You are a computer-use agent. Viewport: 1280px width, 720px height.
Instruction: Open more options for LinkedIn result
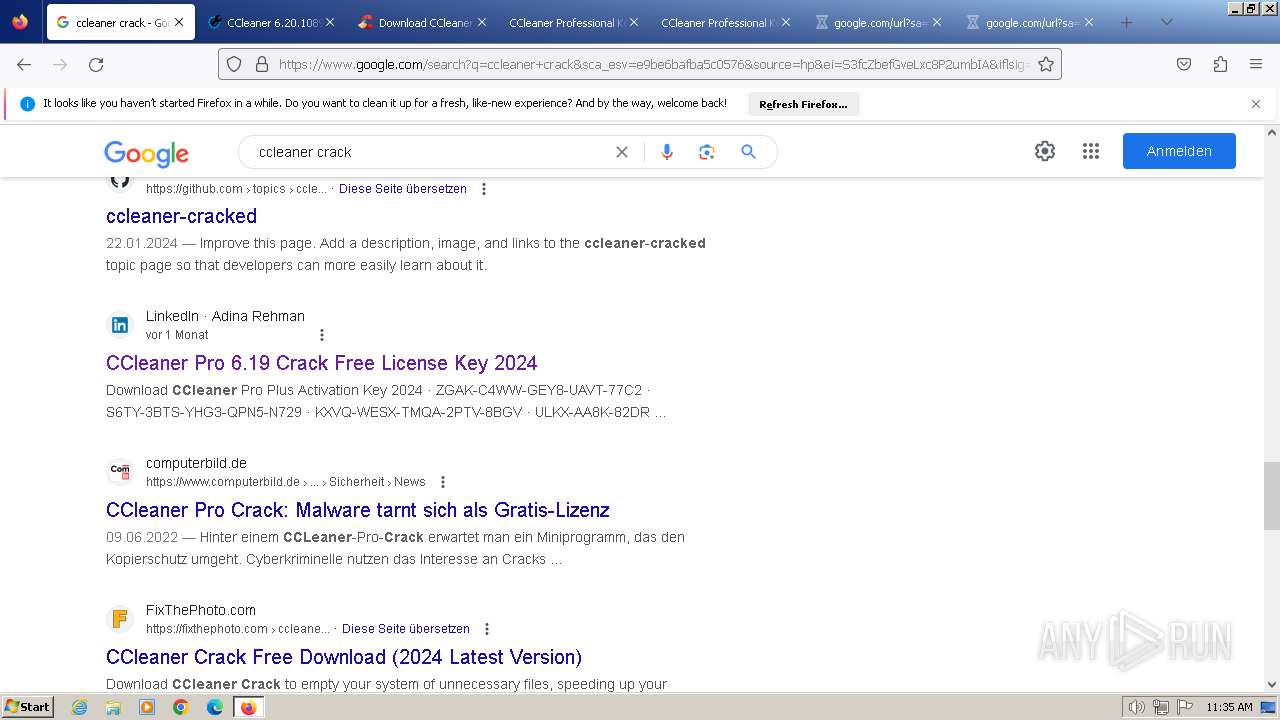pos(321,335)
